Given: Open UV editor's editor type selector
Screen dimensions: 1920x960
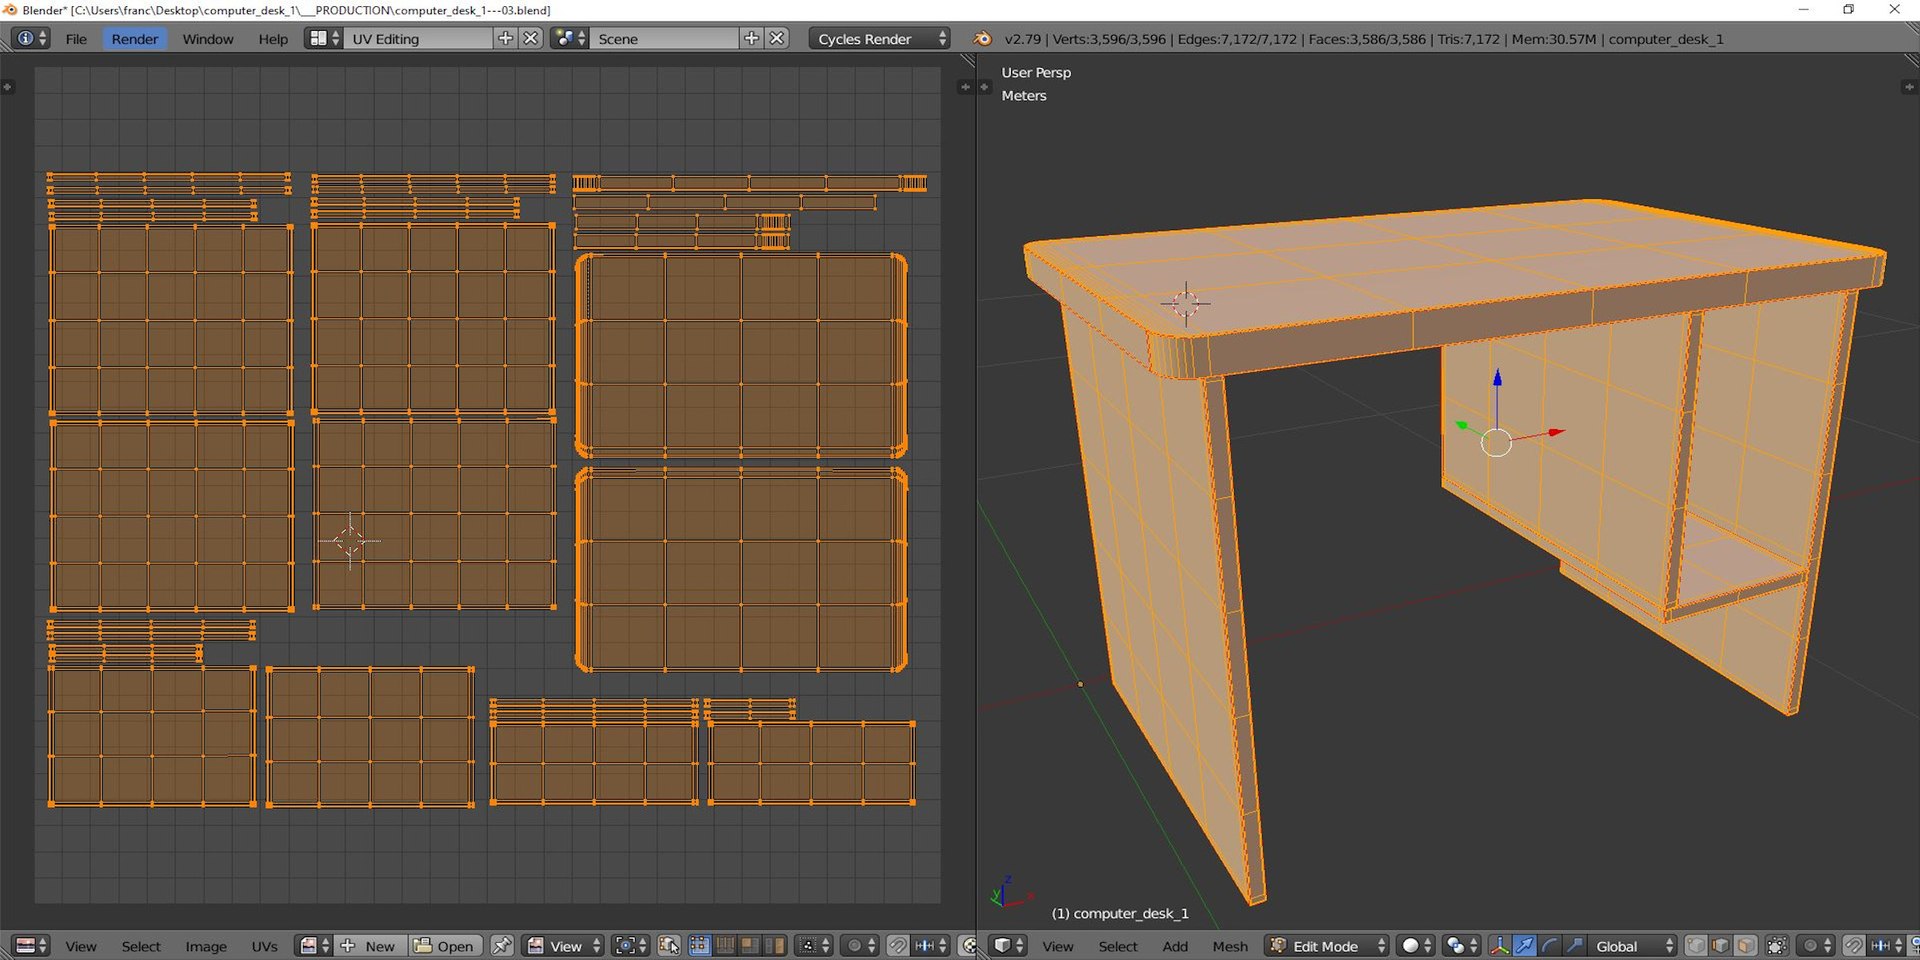Looking at the screenshot, I should coord(30,945).
